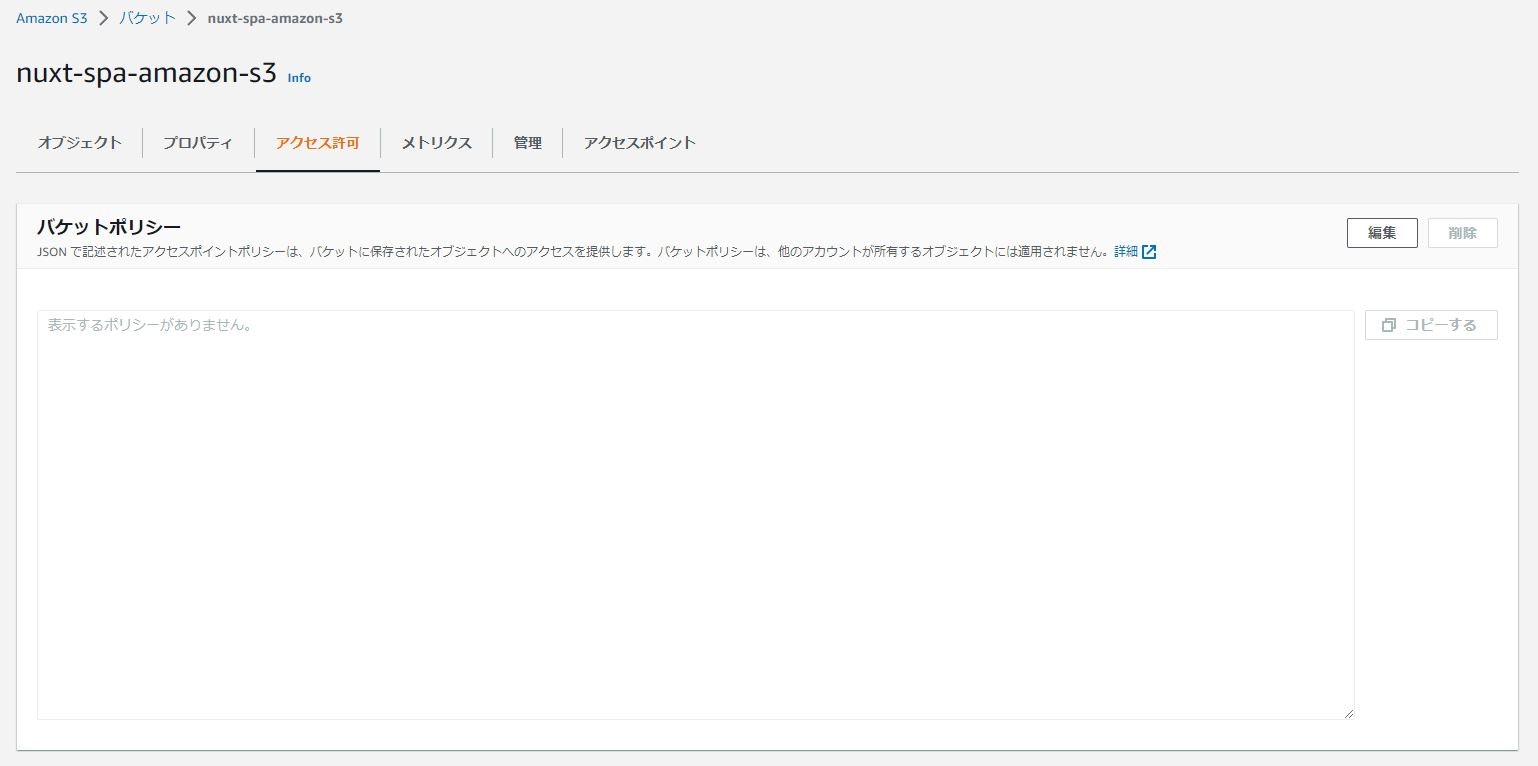Click the breadcrumb chevron after Amazon S3
Viewport: 1538px width, 766px height.
pyautogui.click(x=102, y=17)
